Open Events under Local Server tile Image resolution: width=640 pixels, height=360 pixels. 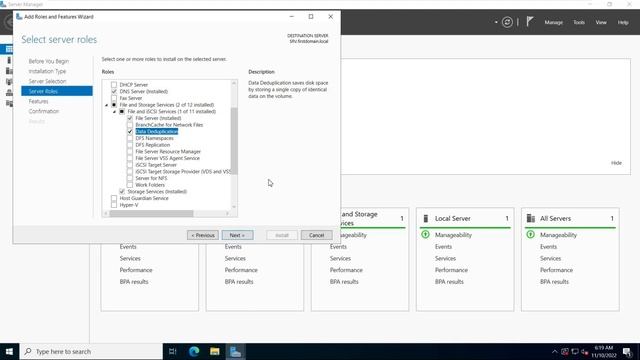click(x=443, y=247)
